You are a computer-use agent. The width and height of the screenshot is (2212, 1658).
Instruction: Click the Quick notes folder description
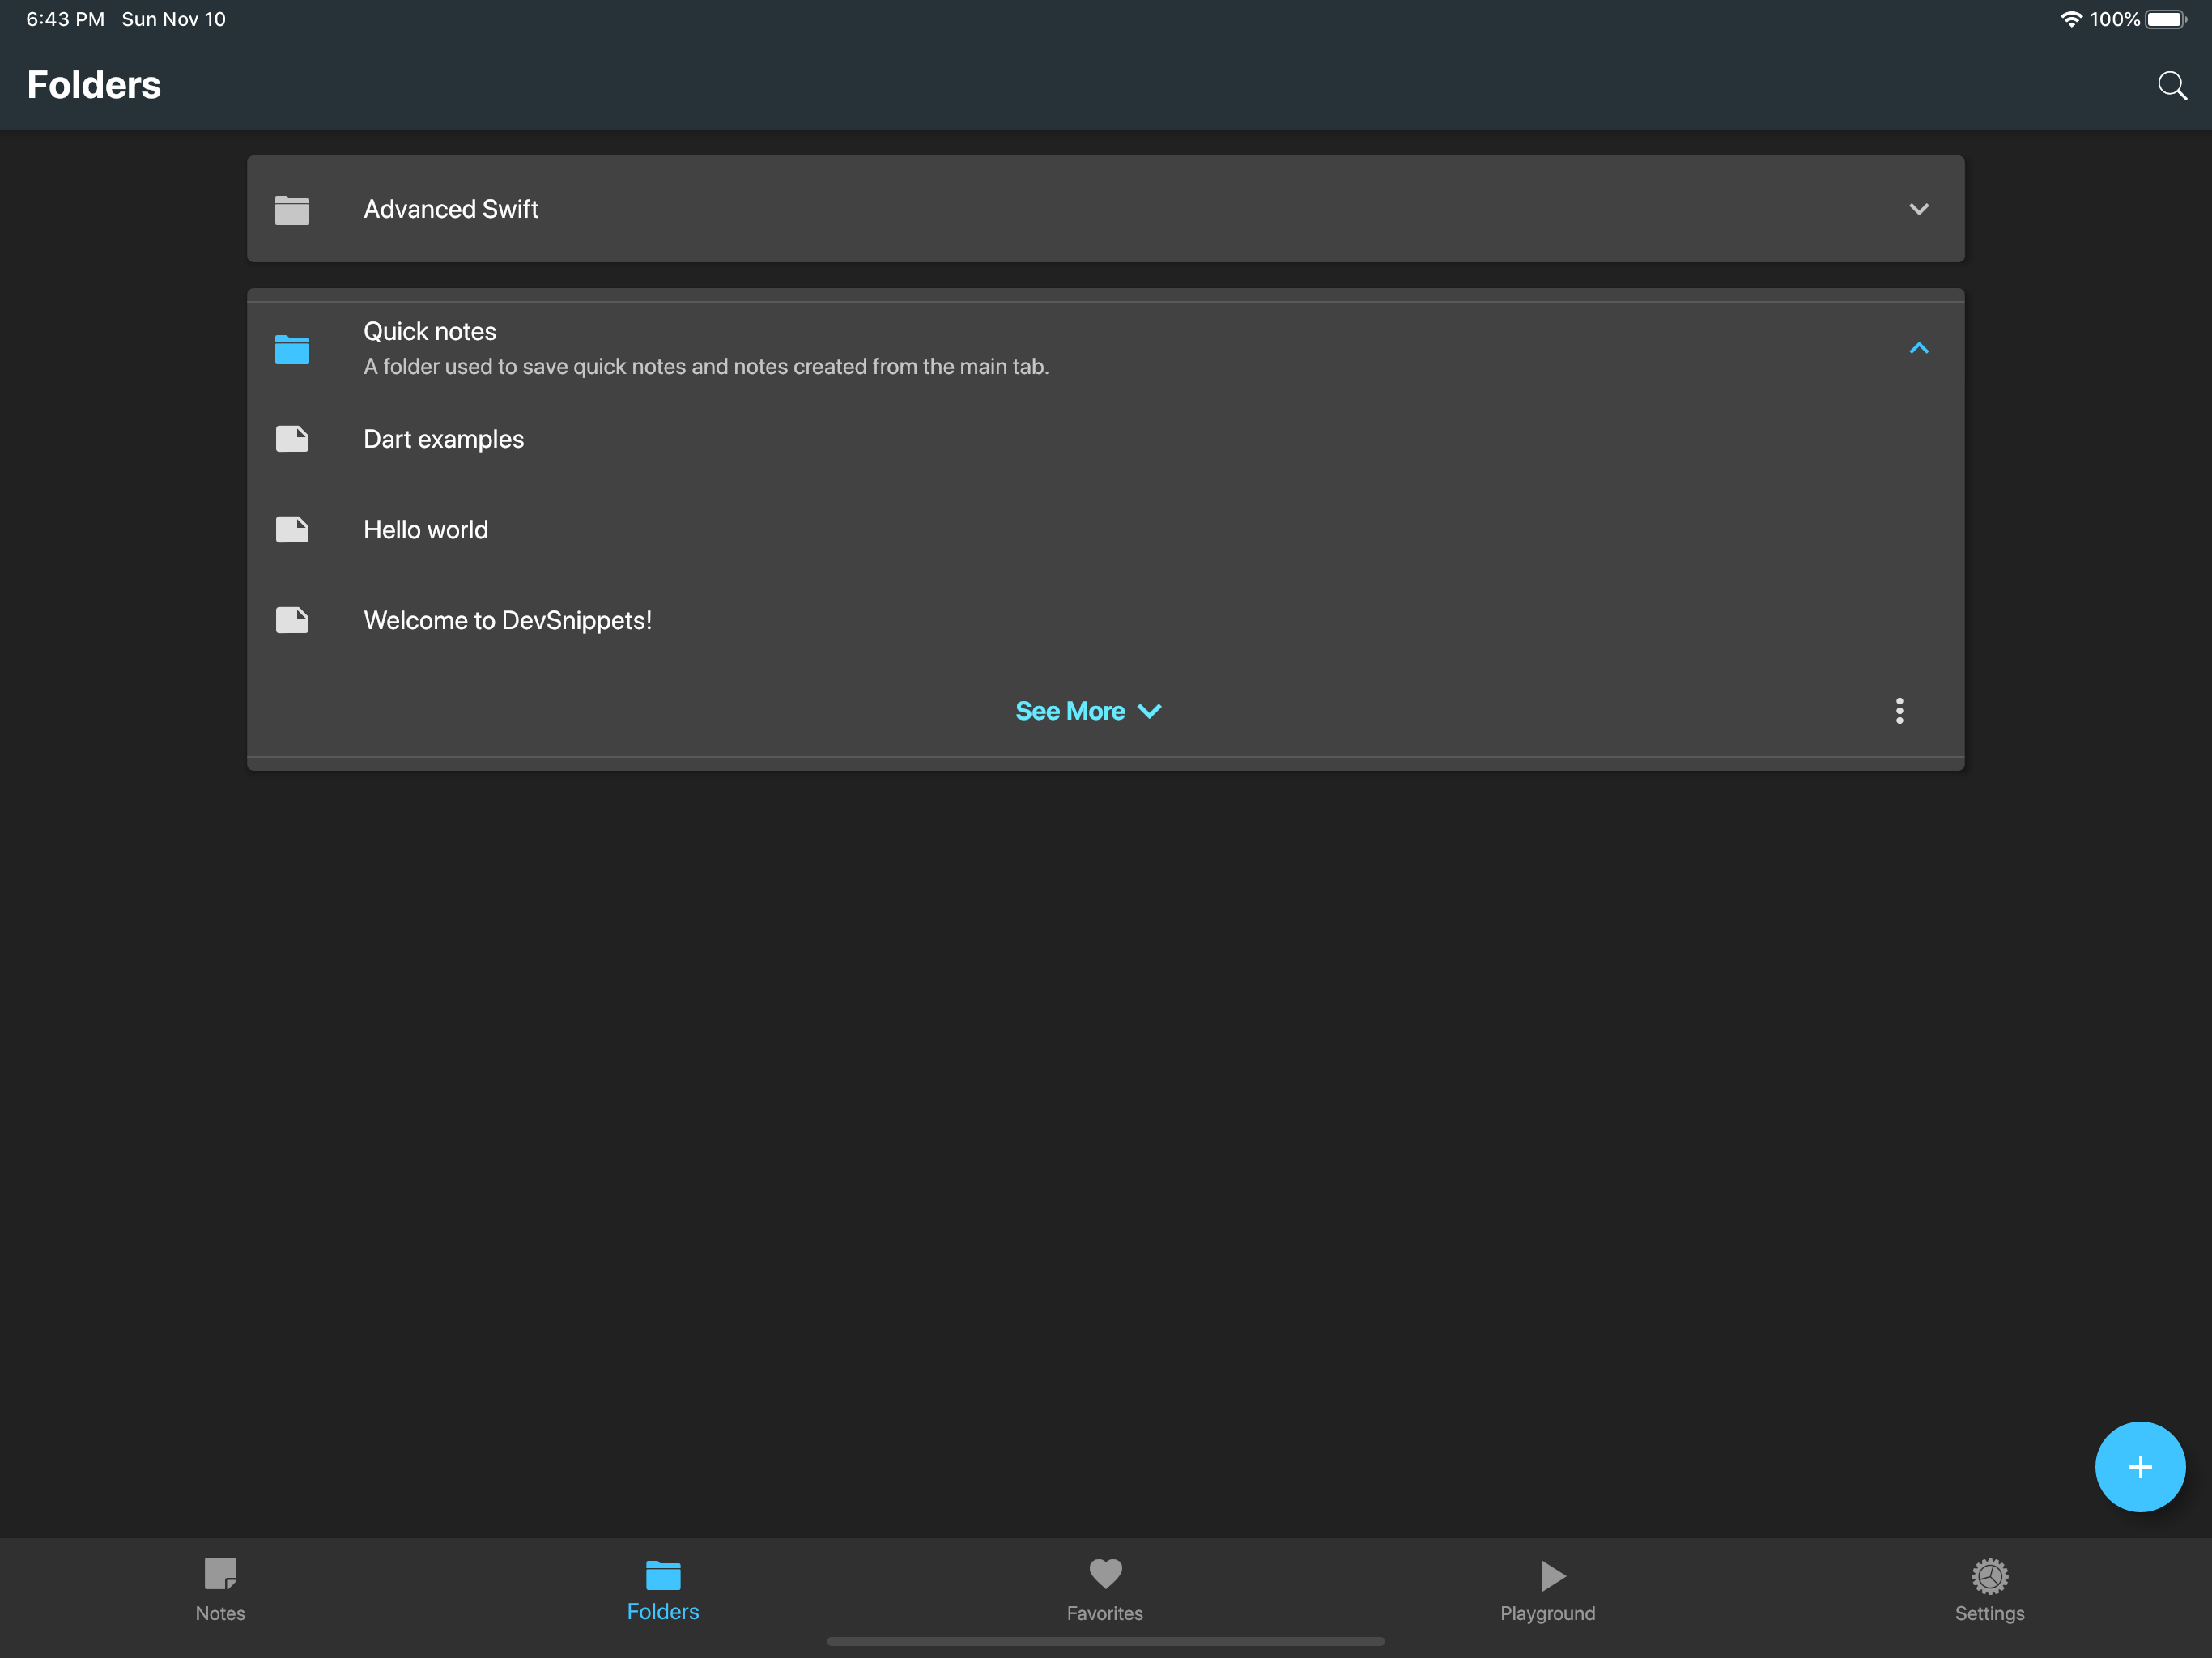coord(705,367)
